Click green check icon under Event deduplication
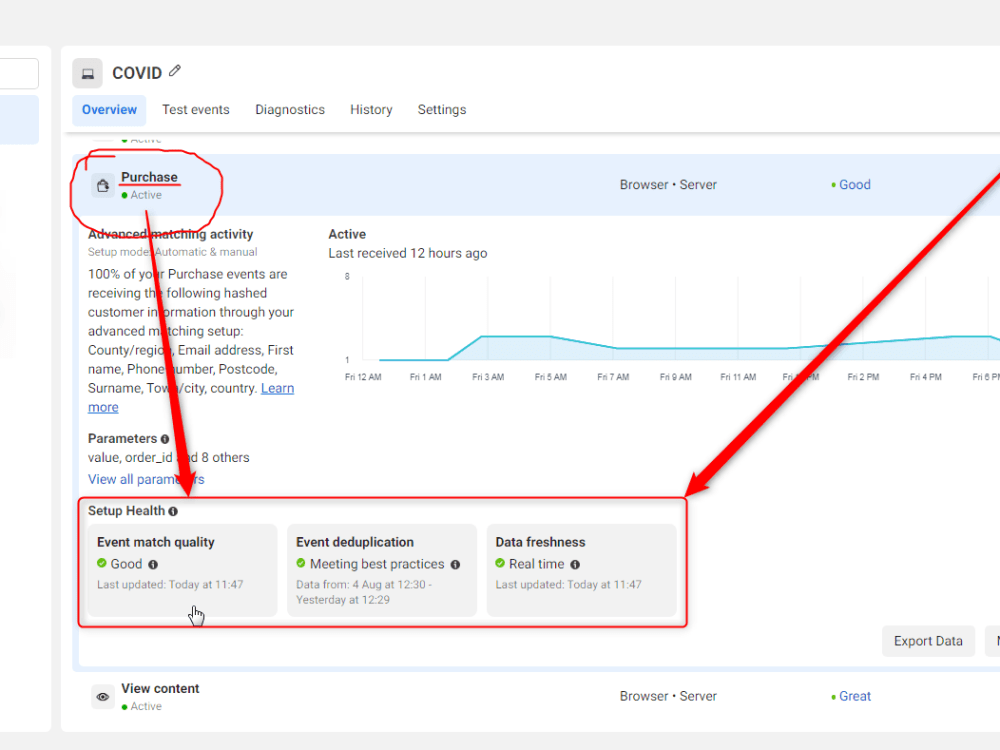The image size is (1000, 750). [x=301, y=563]
